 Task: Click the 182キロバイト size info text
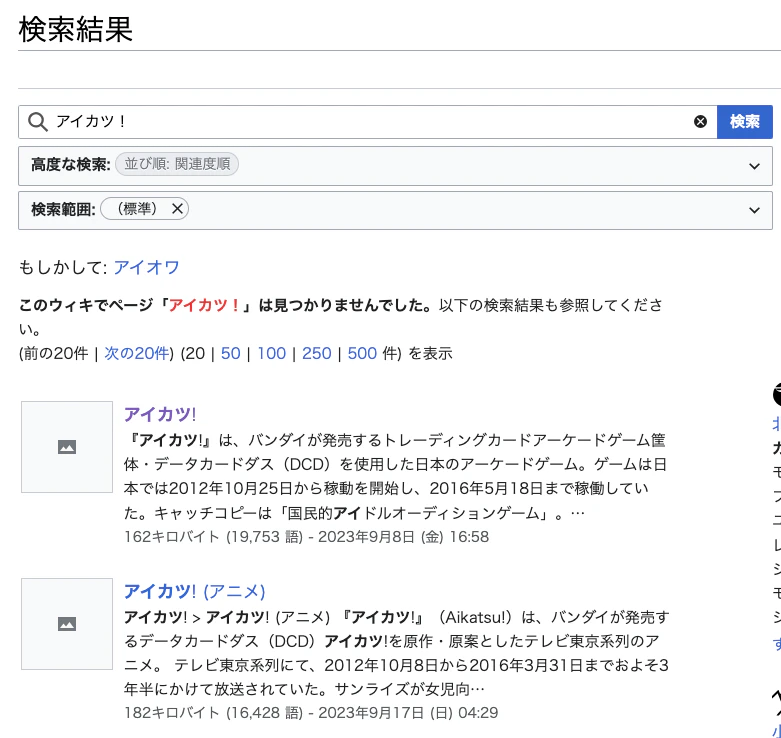[311, 713]
